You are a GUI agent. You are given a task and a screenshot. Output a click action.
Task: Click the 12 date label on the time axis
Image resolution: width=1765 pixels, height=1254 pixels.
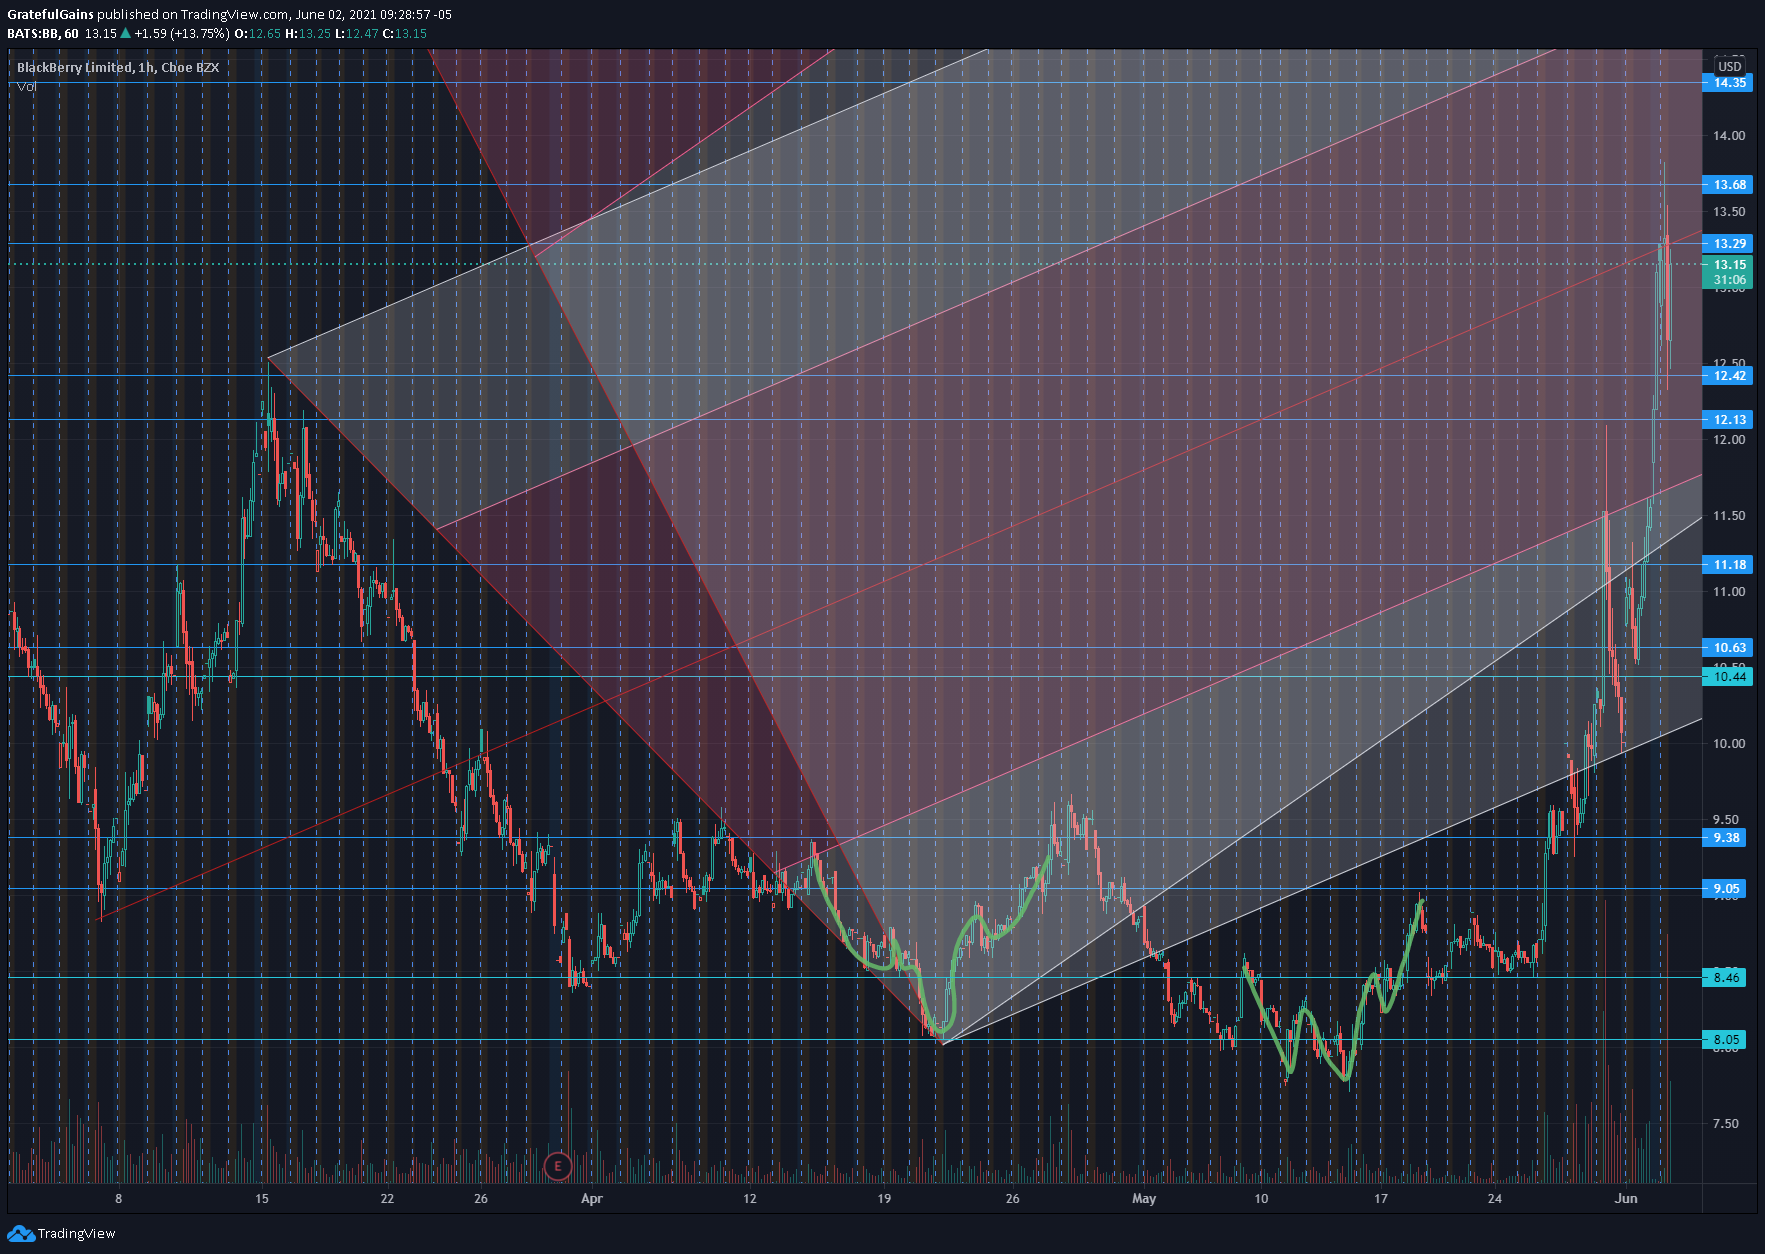(750, 1199)
